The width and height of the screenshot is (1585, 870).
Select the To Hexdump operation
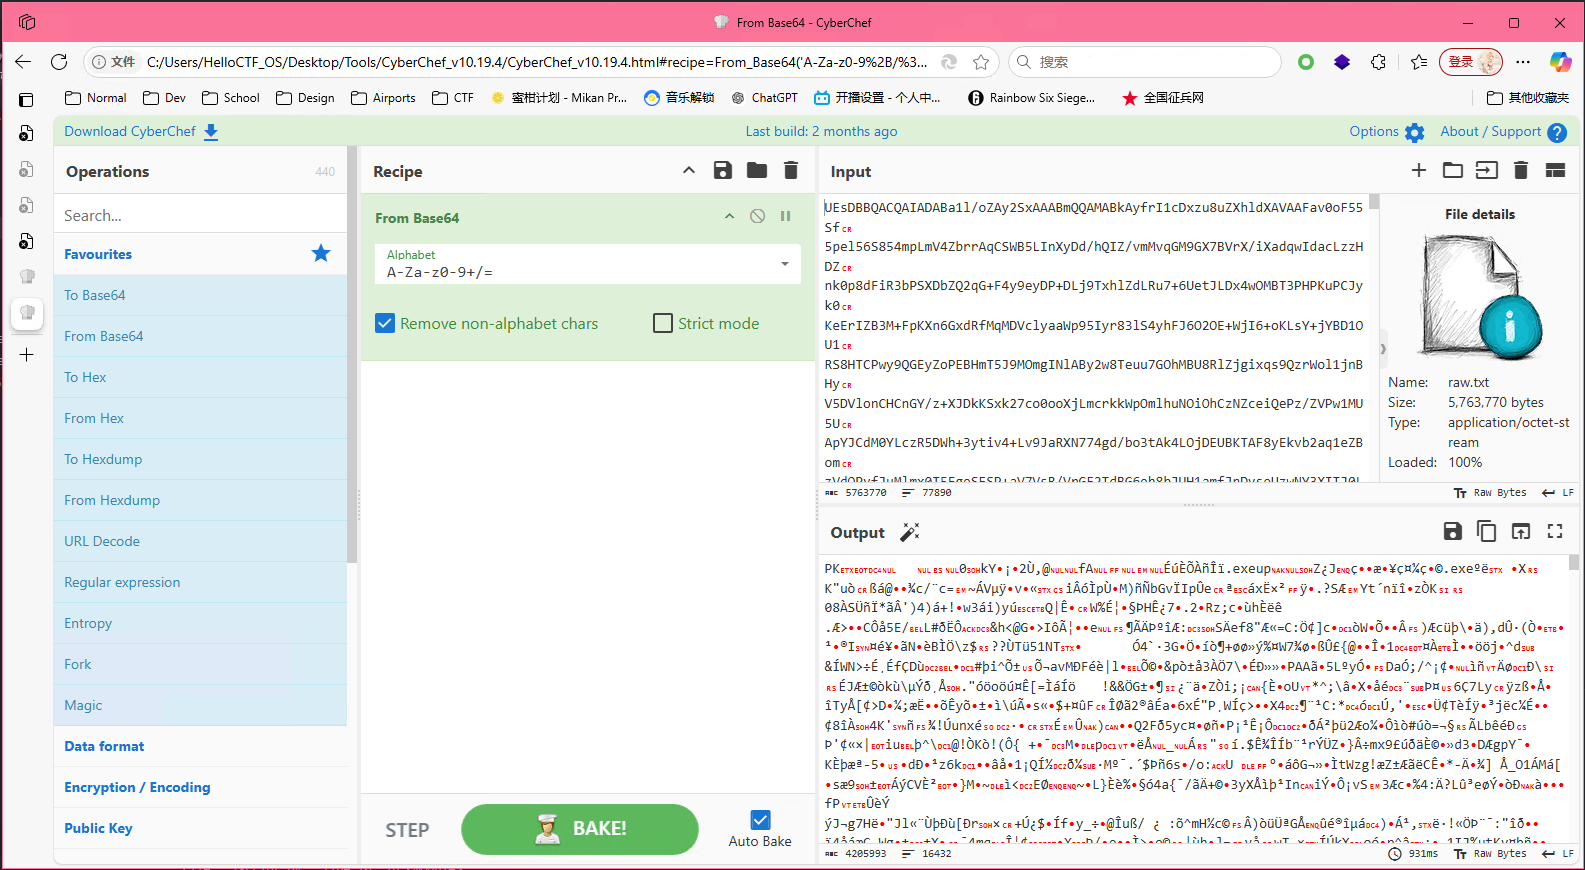tap(200, 459)
